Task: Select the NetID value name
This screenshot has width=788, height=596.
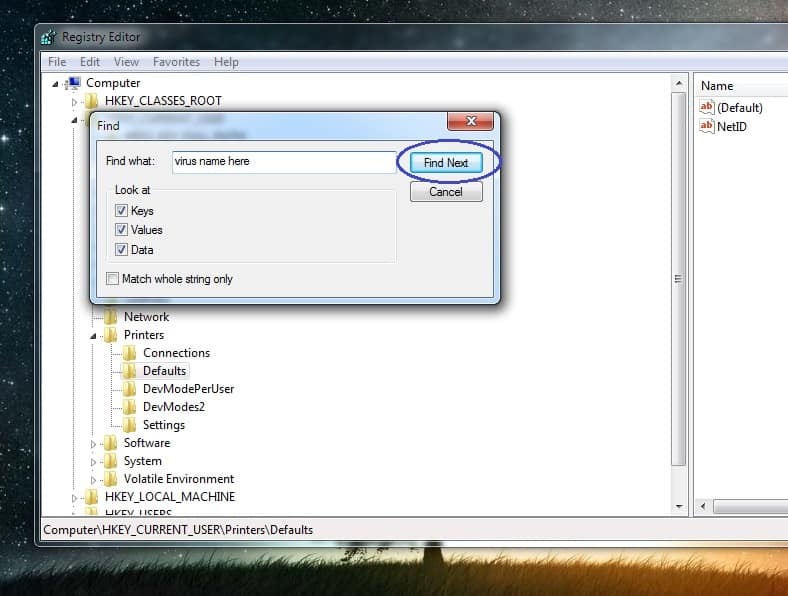Action: (732, 127)
